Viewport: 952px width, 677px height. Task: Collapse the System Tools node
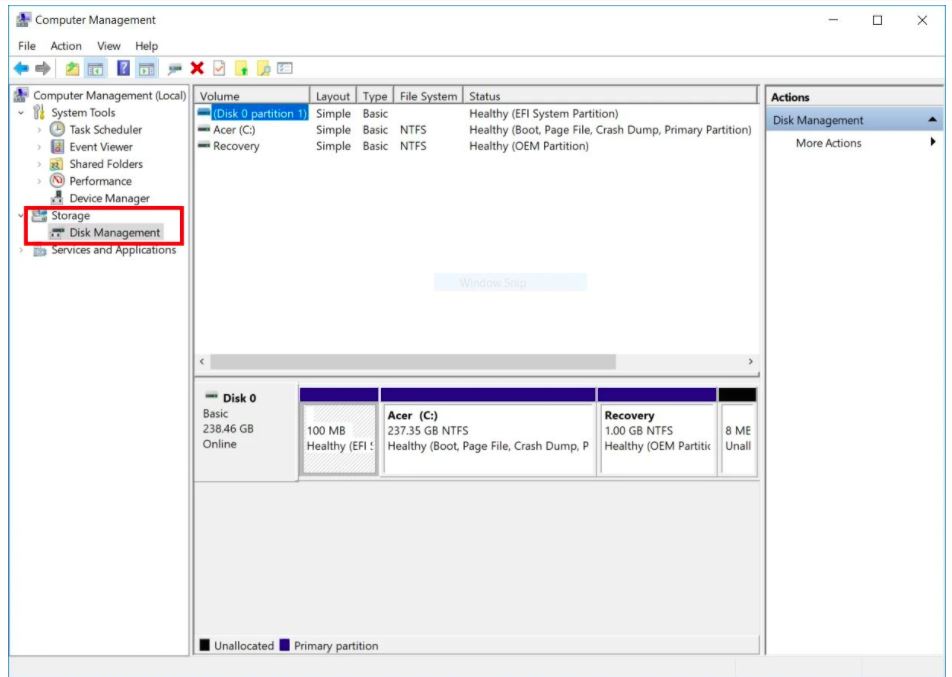coord(22,113)
